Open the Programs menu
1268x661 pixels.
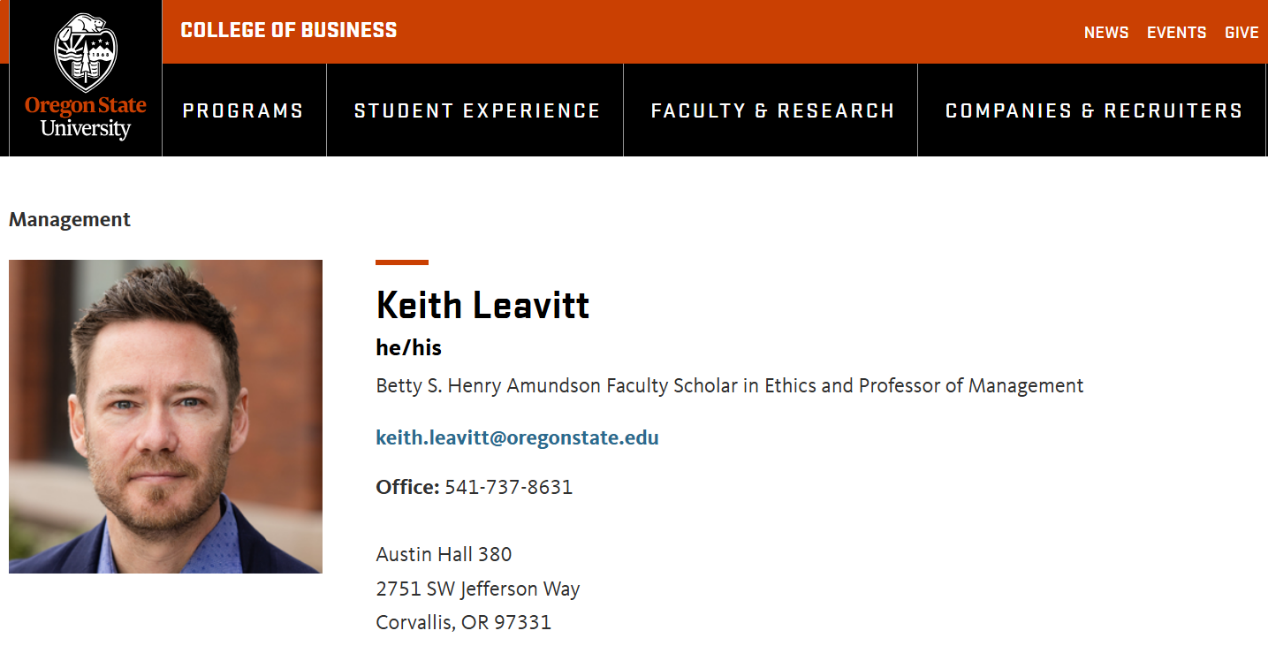[243, 111]
